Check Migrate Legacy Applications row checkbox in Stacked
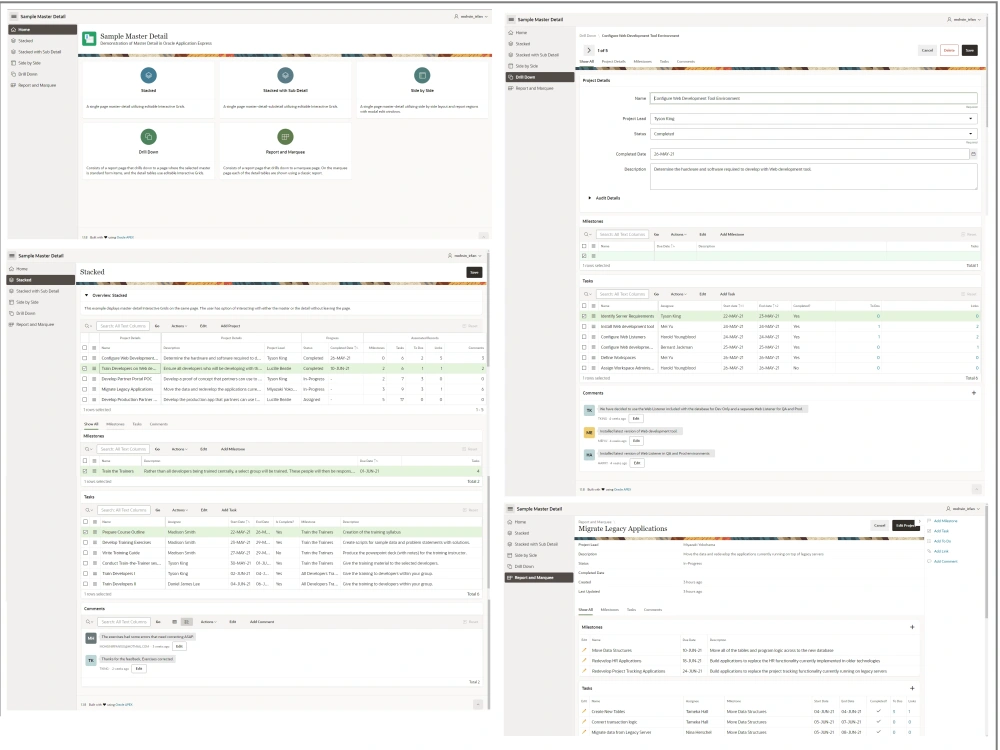 pos(85,389)
